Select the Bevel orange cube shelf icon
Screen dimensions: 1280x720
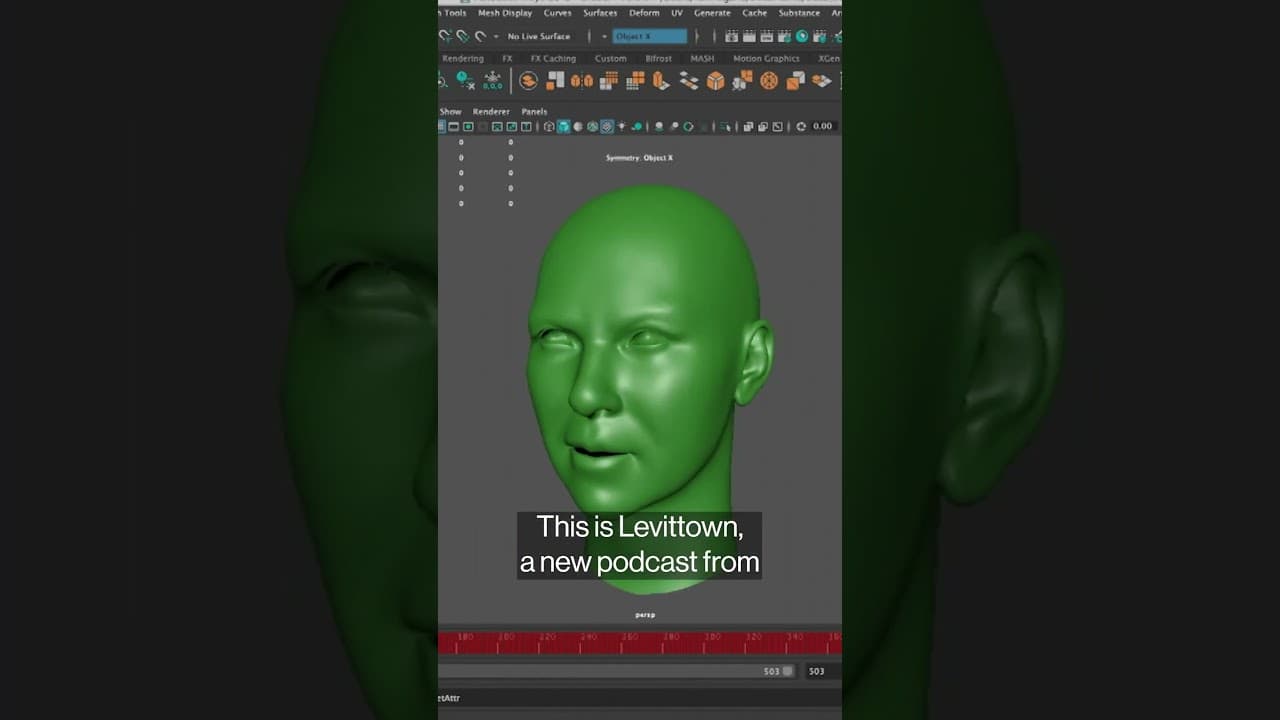(715, 81)
